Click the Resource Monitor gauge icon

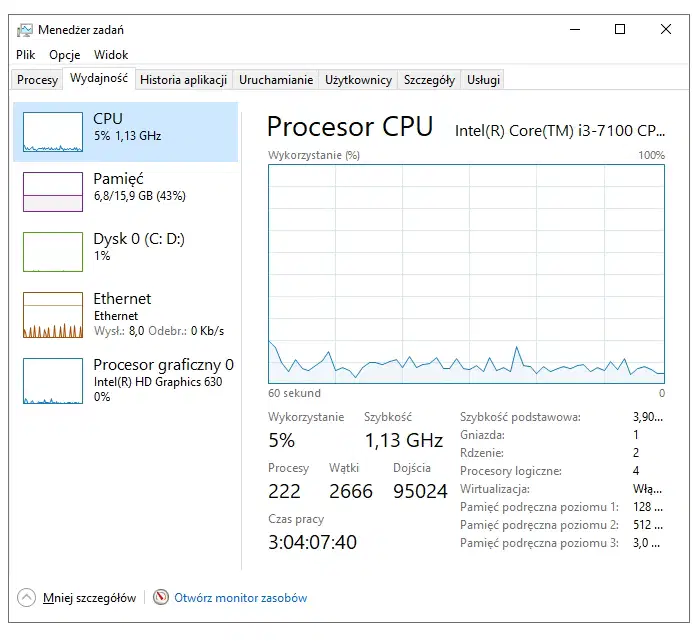point(161,597)
